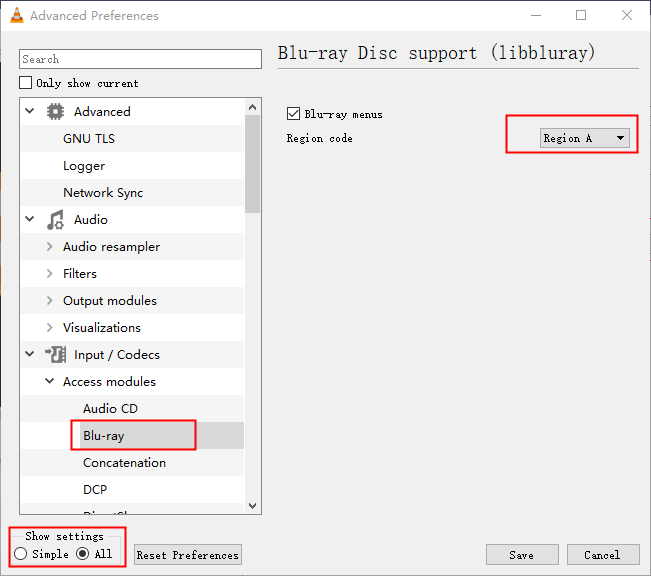Click the tree scrollbar thumb
Image resolution: width=651 pixels, height=576 pixels.
coord(252,164)
